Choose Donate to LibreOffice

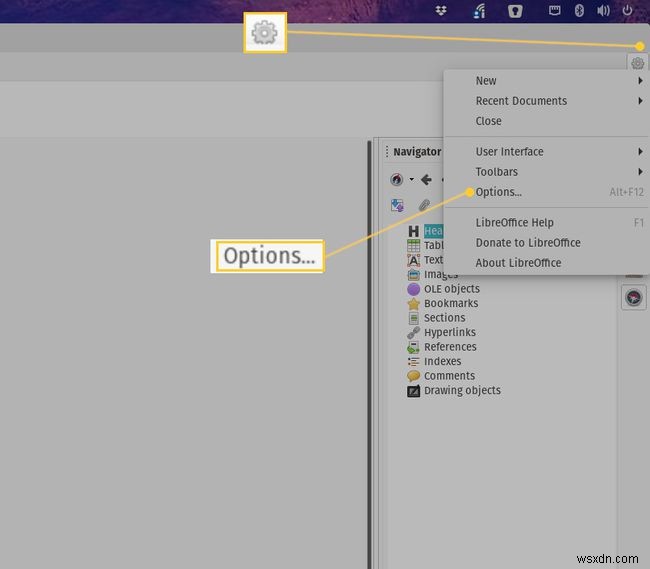[x=547, y=242]
